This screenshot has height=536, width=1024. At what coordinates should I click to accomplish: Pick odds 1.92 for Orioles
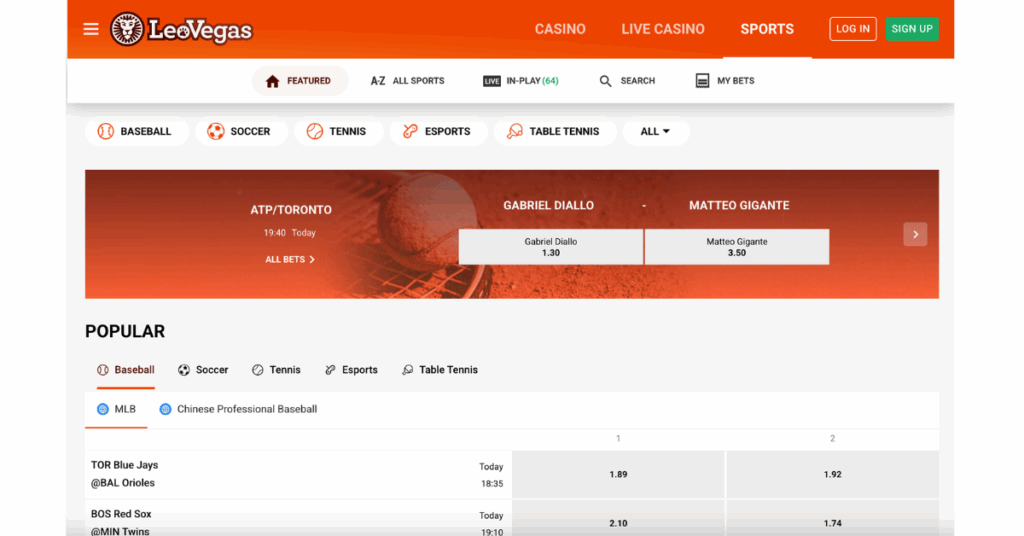(832, 475)
